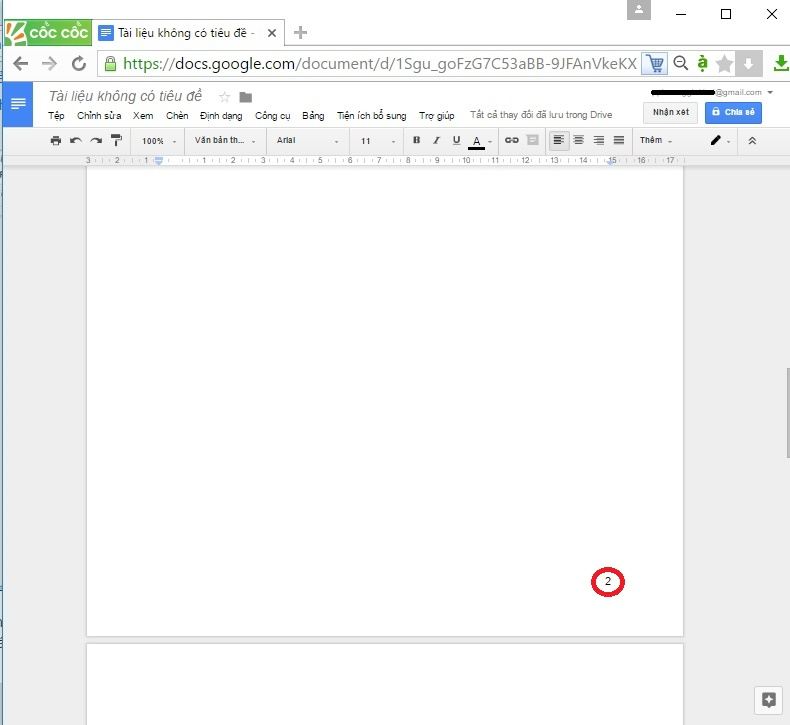The image size is (790, 725).
Task: Click the zoom magnifier icon in address bar
Action: [681, 63]
